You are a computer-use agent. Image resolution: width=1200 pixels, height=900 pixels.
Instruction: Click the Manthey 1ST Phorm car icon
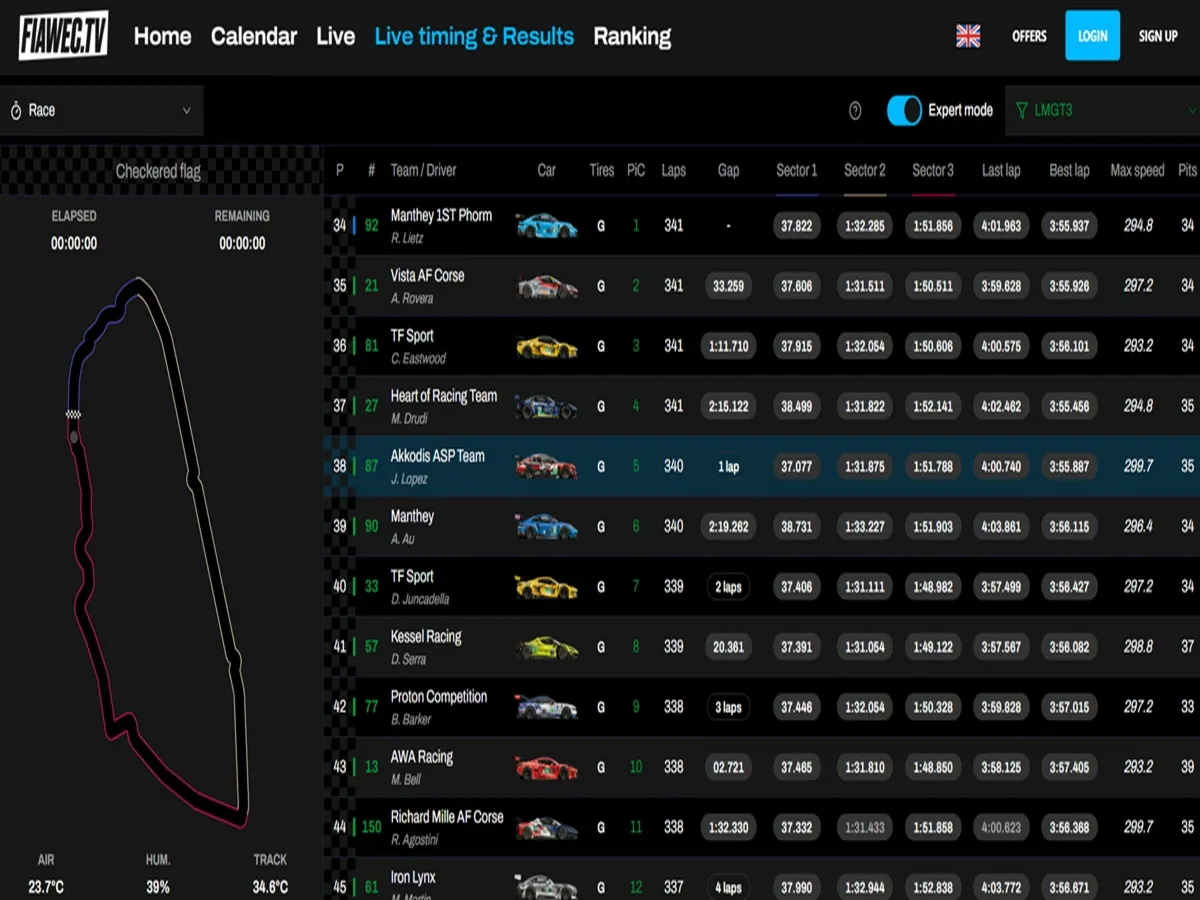(x=546, y=226)
